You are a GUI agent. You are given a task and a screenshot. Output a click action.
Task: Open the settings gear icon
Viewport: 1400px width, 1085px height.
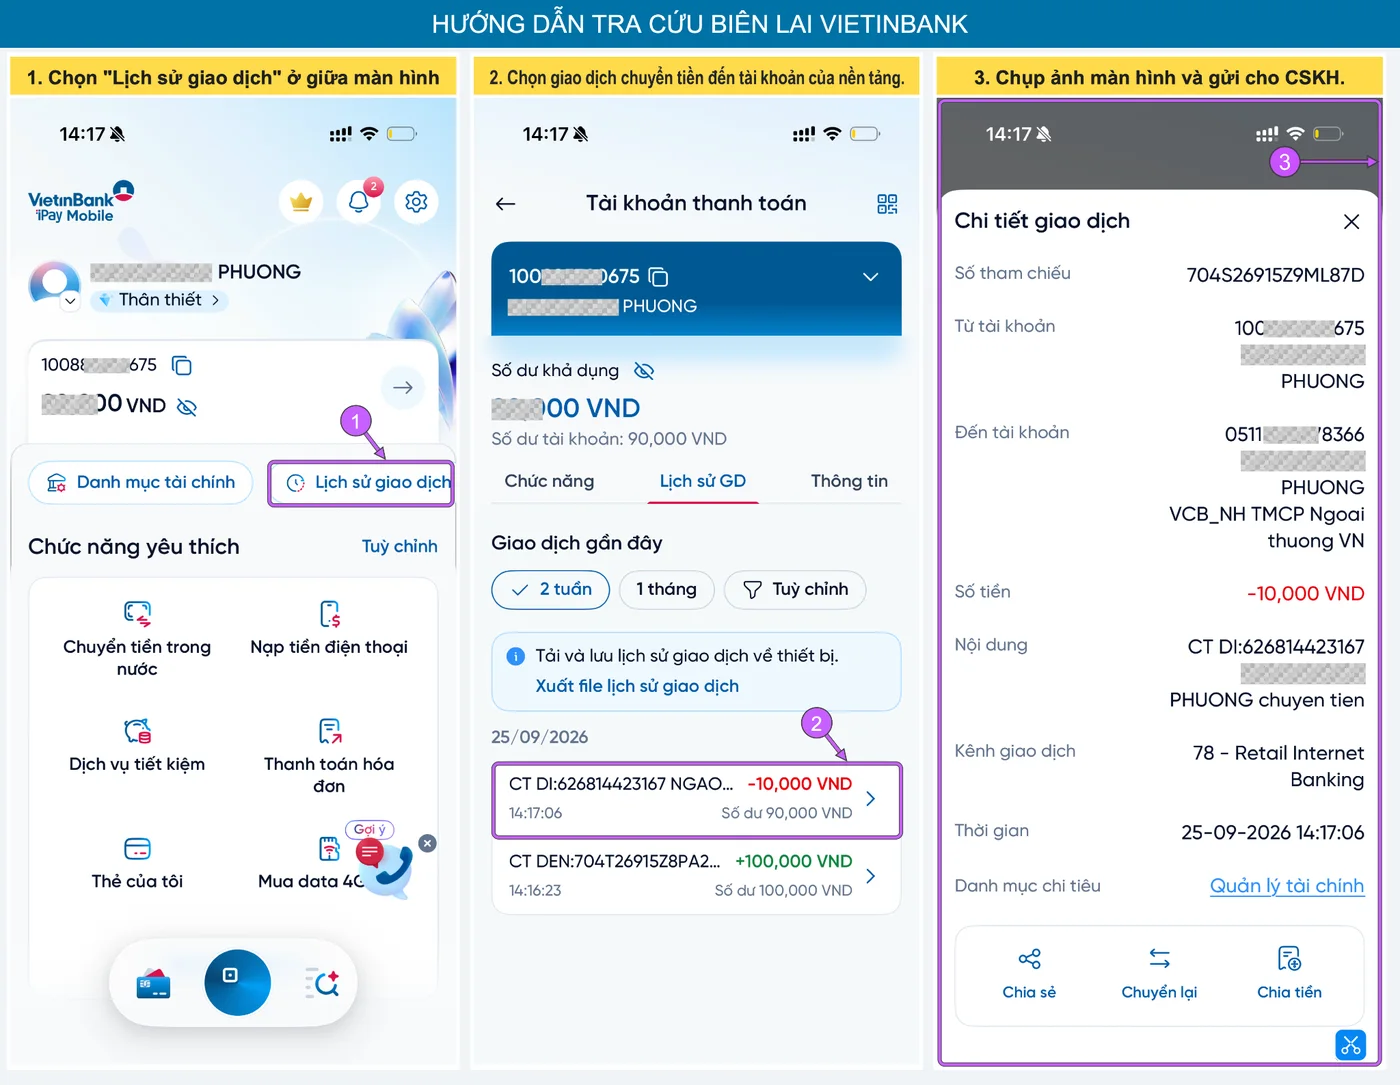416,202
